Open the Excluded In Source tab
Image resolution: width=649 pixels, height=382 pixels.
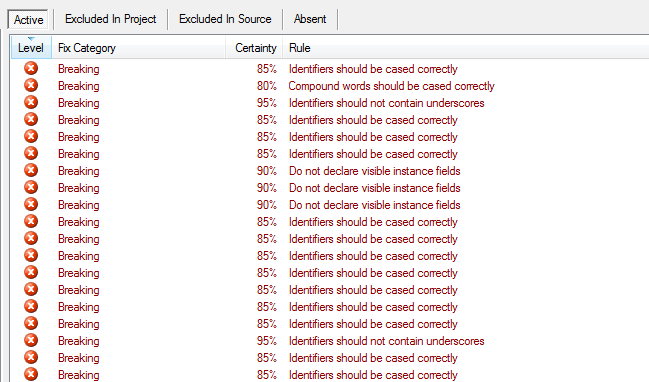(225, 19)
